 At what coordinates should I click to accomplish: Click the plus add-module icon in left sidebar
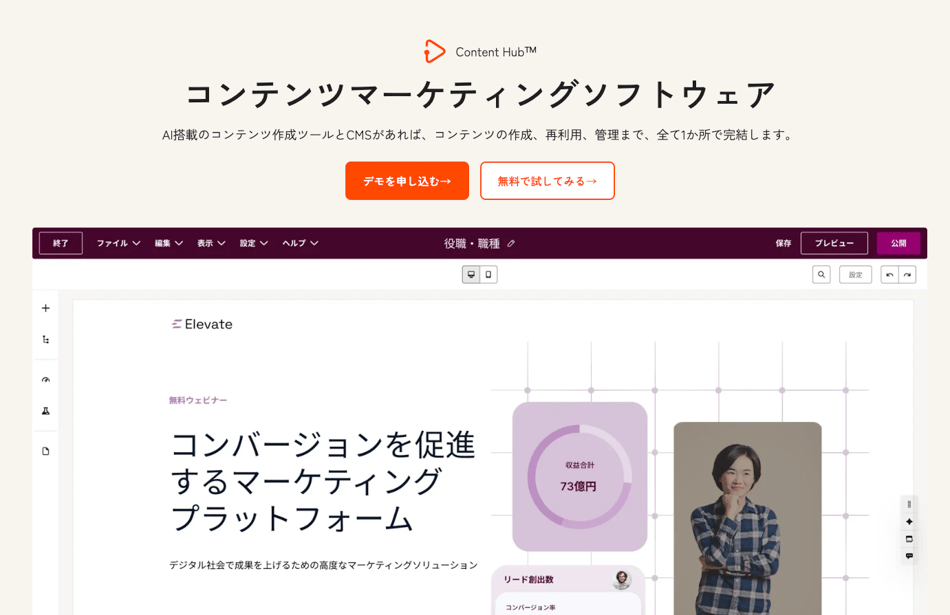point(45,308)
